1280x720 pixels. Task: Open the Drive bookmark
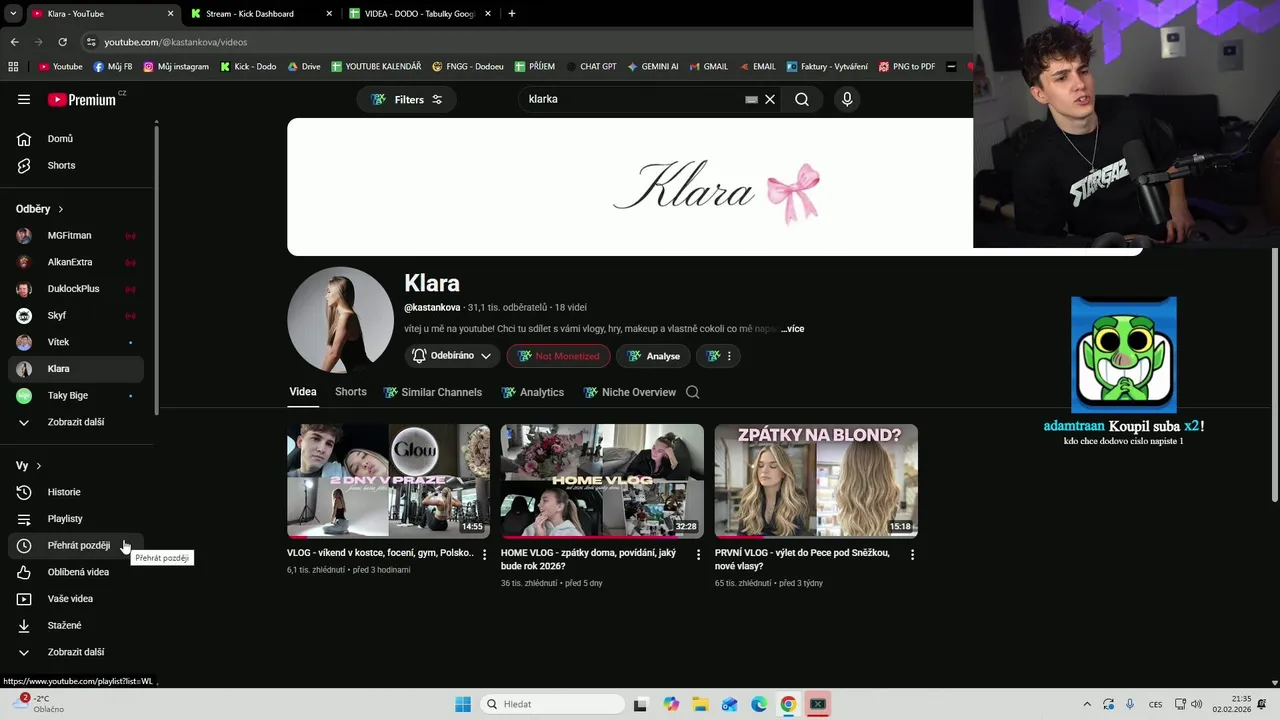pyautogui.click(x=304, y=67)
